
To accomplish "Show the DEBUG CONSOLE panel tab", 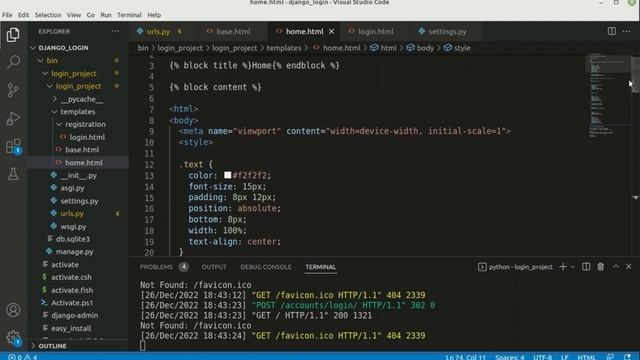I will [266, 267].
